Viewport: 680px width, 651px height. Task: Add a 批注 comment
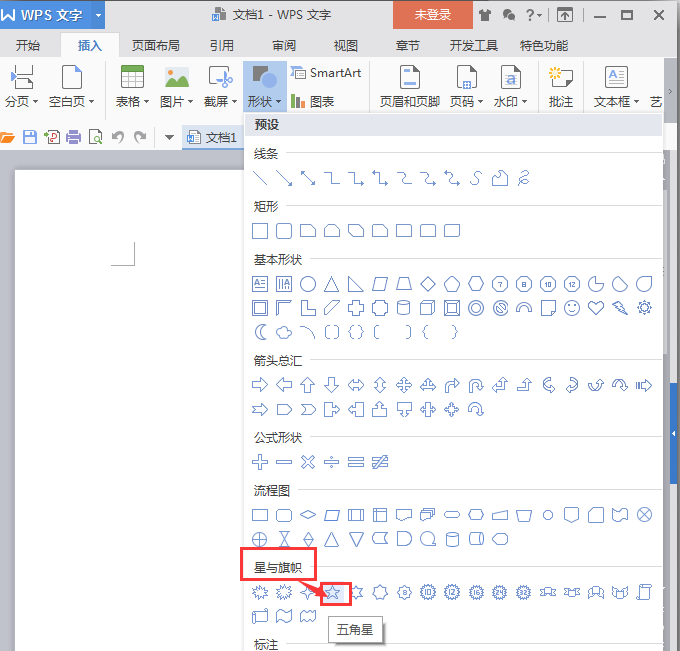561,87
